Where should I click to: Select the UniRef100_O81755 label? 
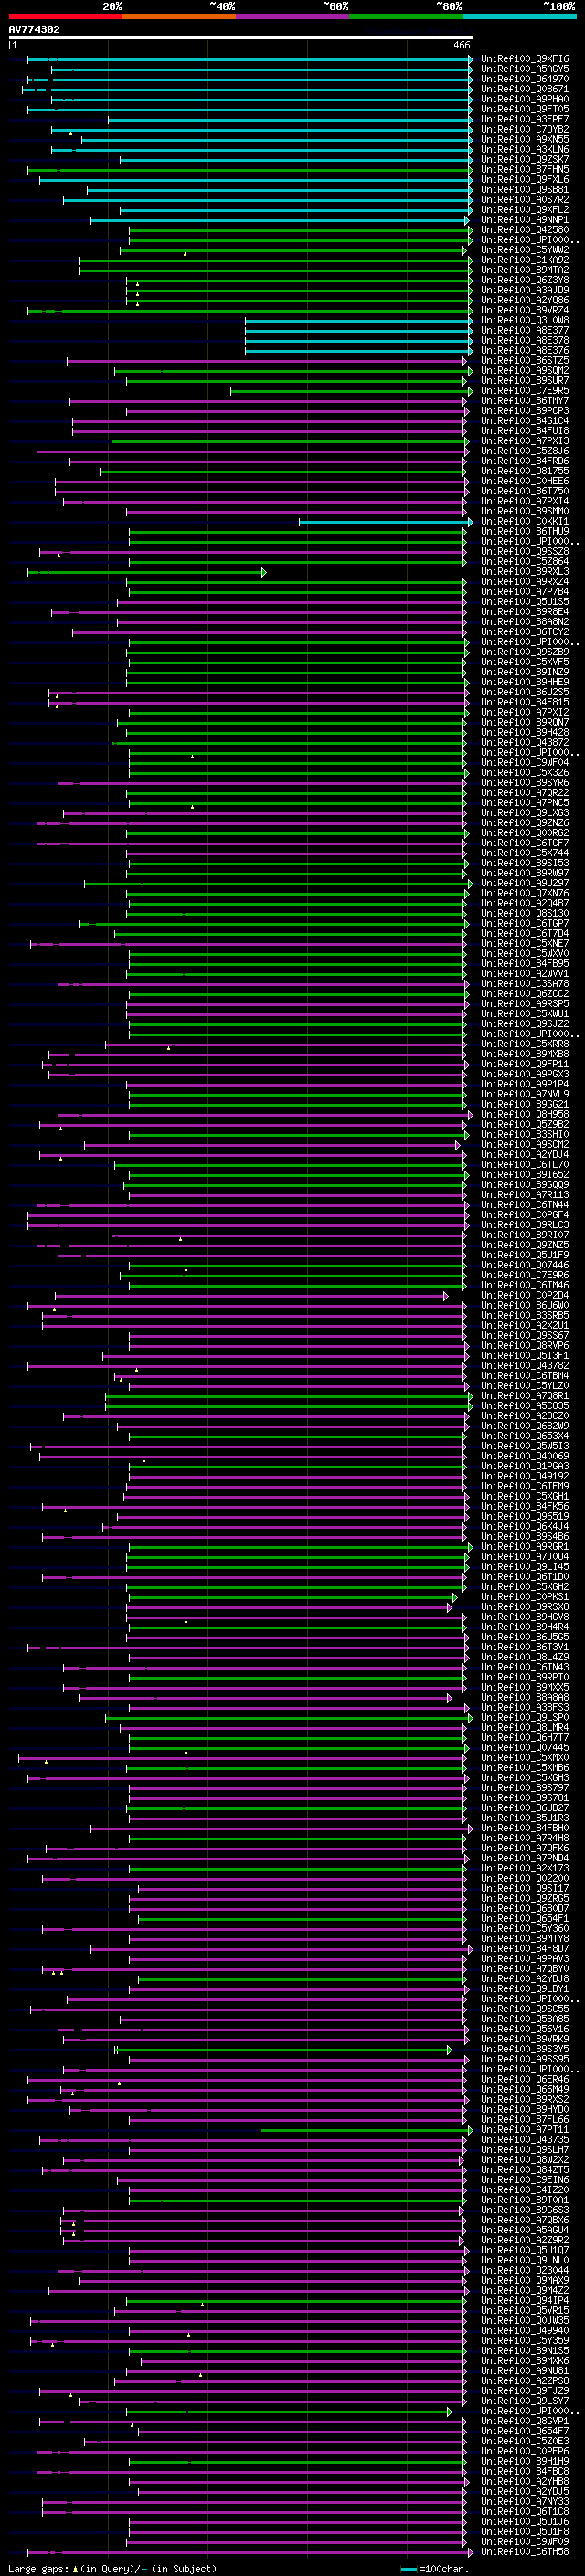(x=525, y=471)
